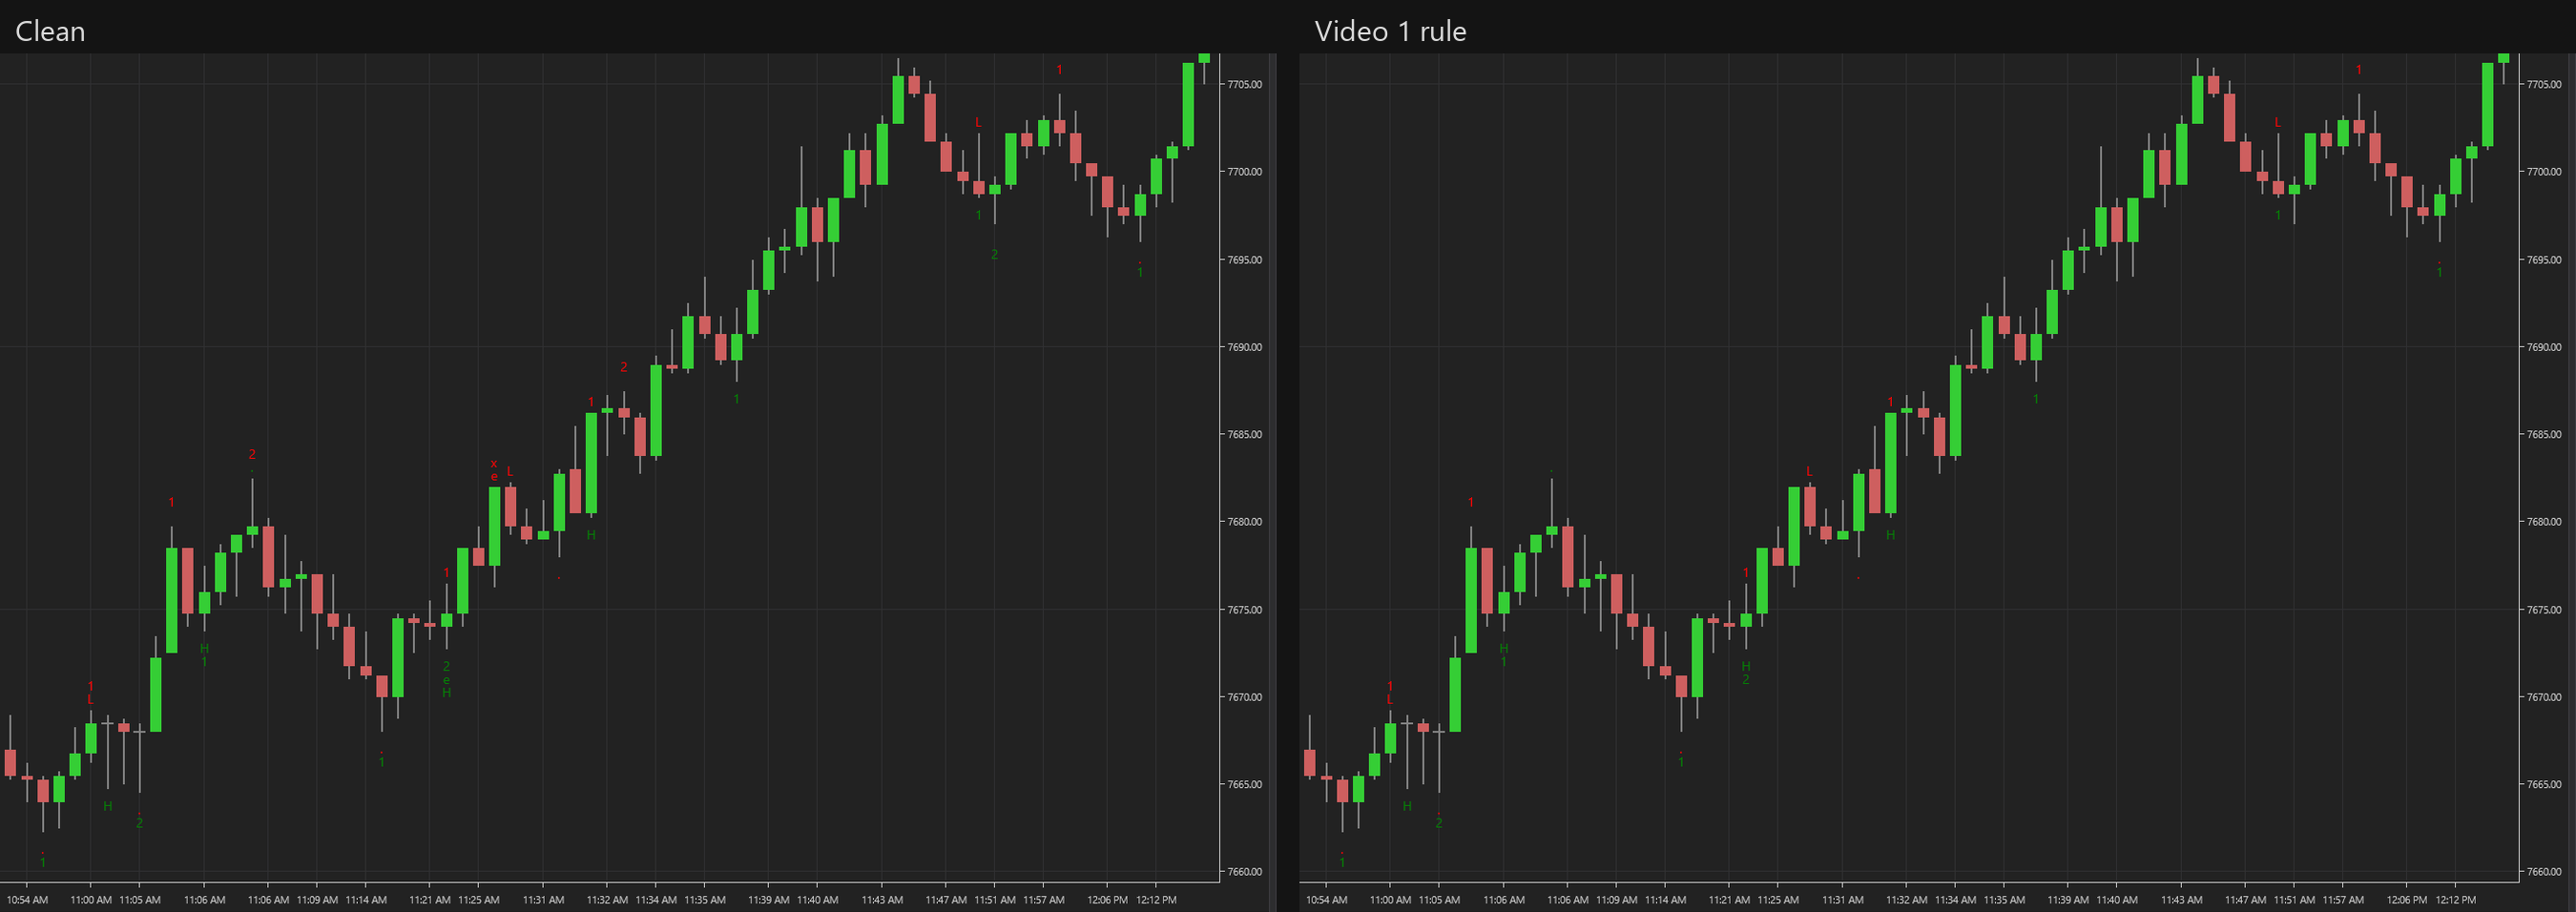
Task: Select 7685.00 on the Video 1 rule price axis
Action: click(x=2544, y=435)
